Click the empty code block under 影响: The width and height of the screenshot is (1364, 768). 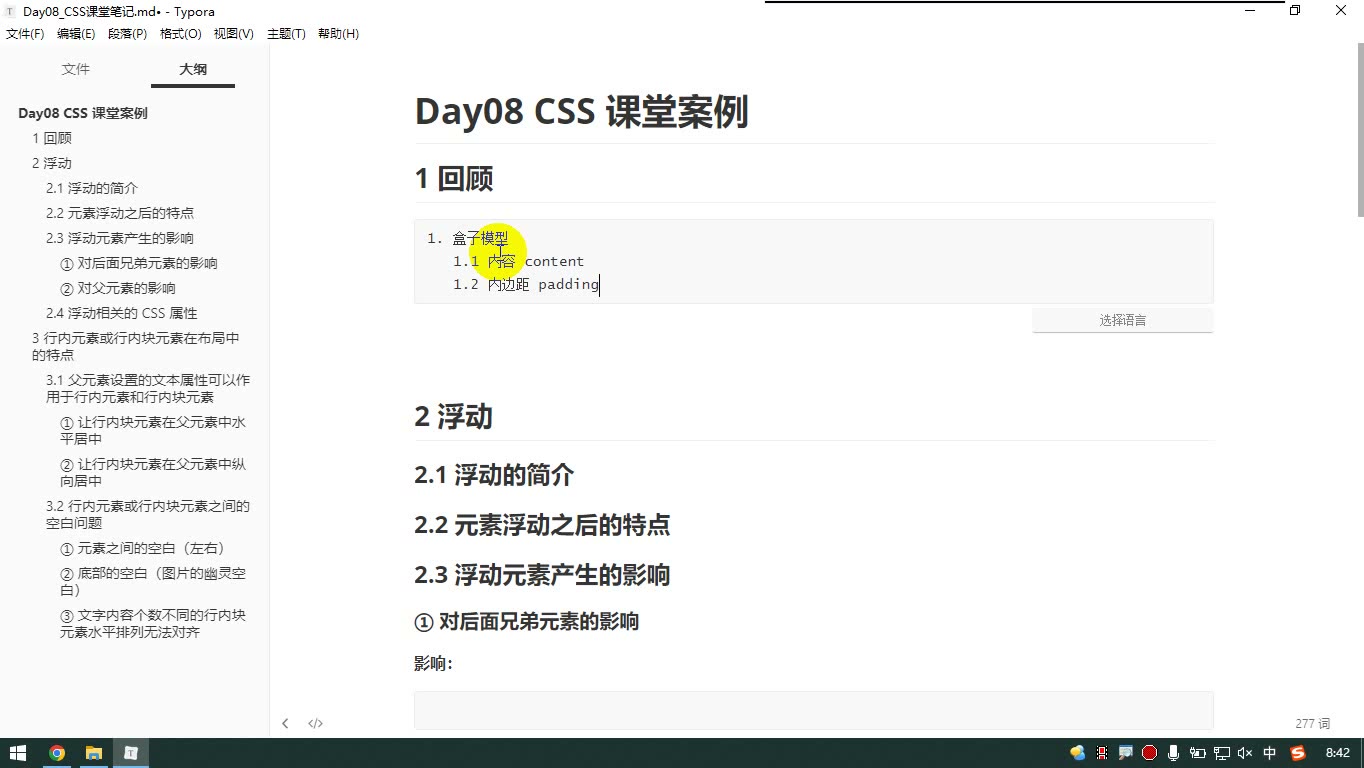(x=814, y=710)
